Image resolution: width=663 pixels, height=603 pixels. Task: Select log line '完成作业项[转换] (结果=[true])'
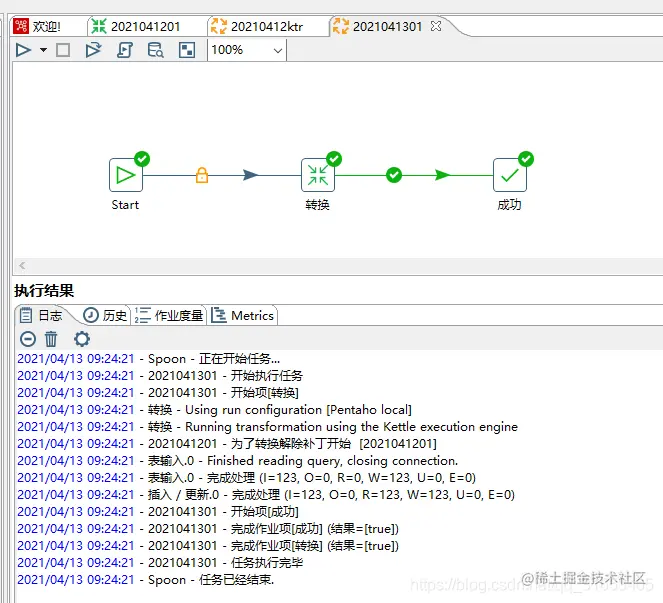[208, 545]
